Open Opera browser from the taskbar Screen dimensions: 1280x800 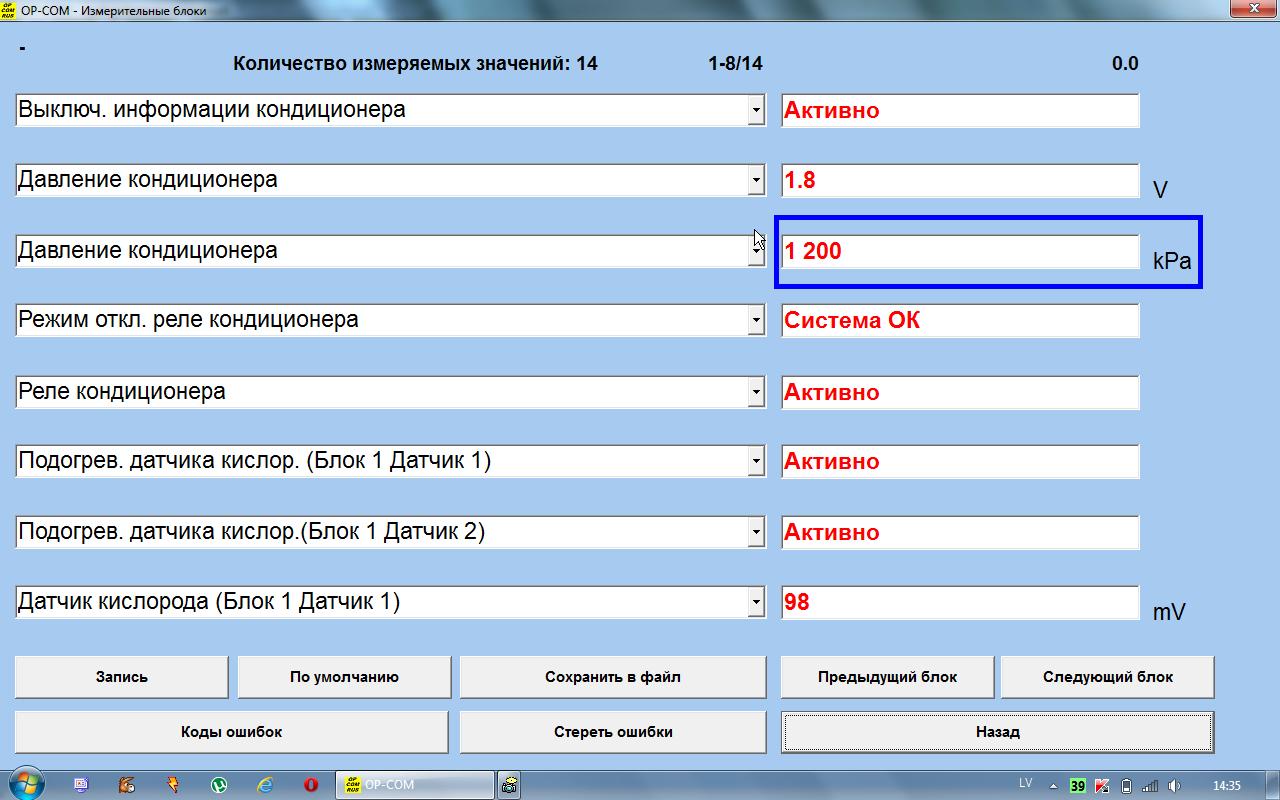coord(311,785)
